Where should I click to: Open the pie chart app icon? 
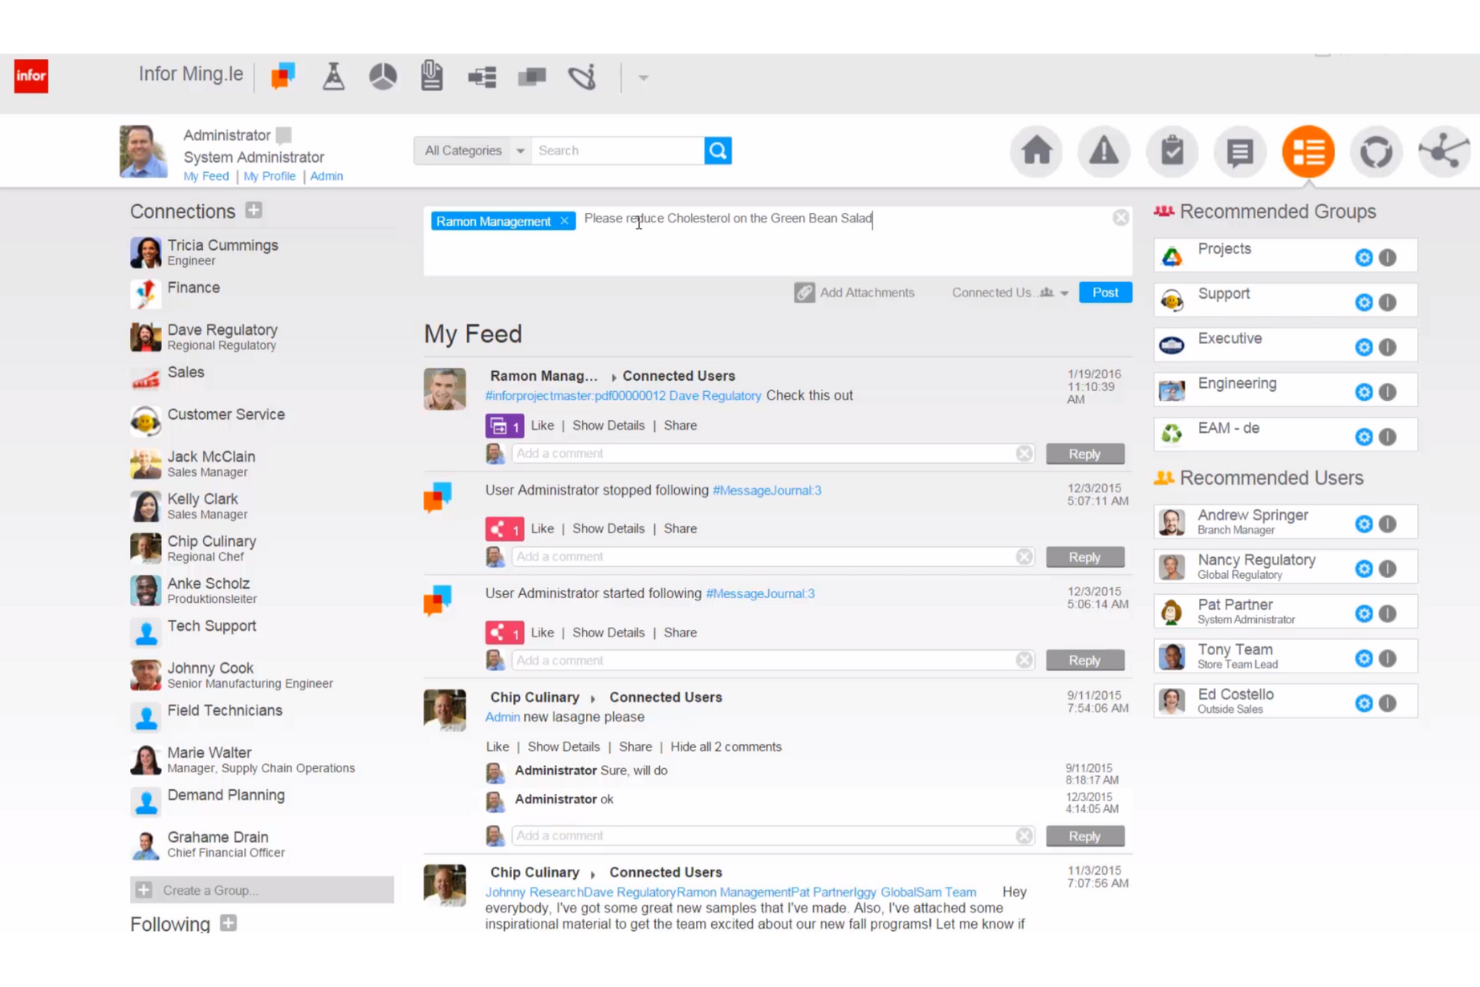[x=382, y=76]
